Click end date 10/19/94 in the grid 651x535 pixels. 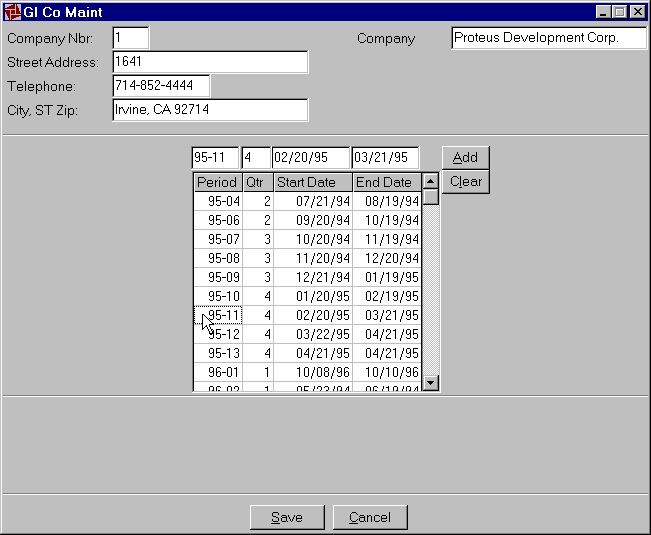pyautogui.click(x=387, y=220)
